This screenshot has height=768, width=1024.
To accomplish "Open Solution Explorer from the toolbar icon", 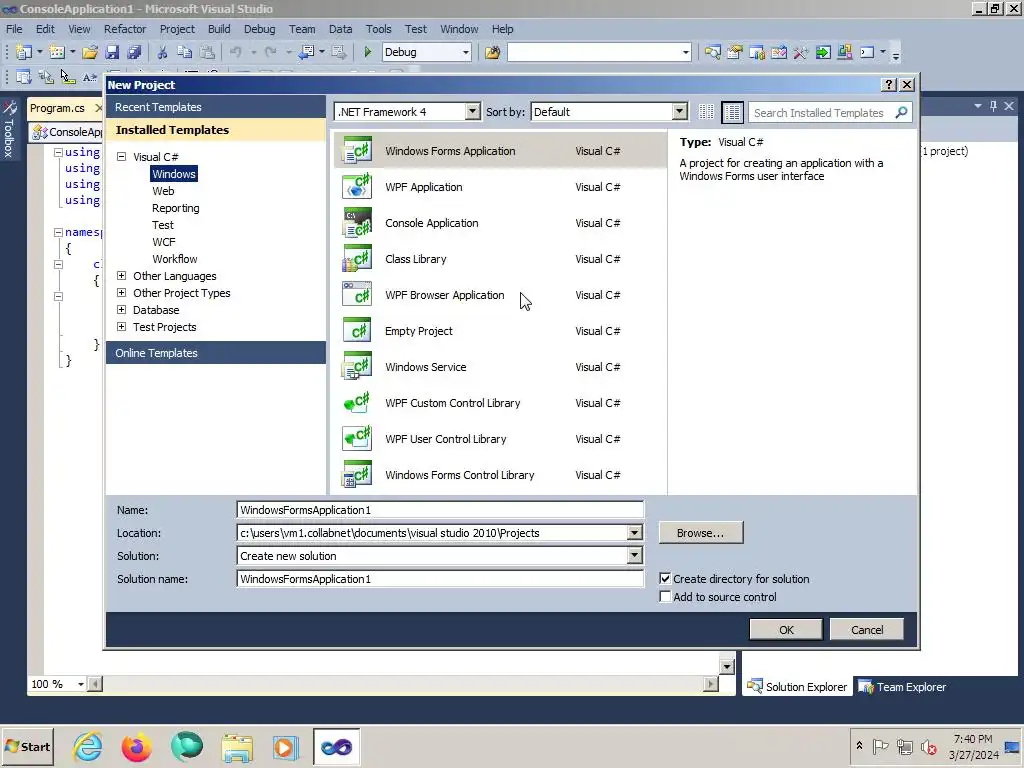I will point(712,52).
